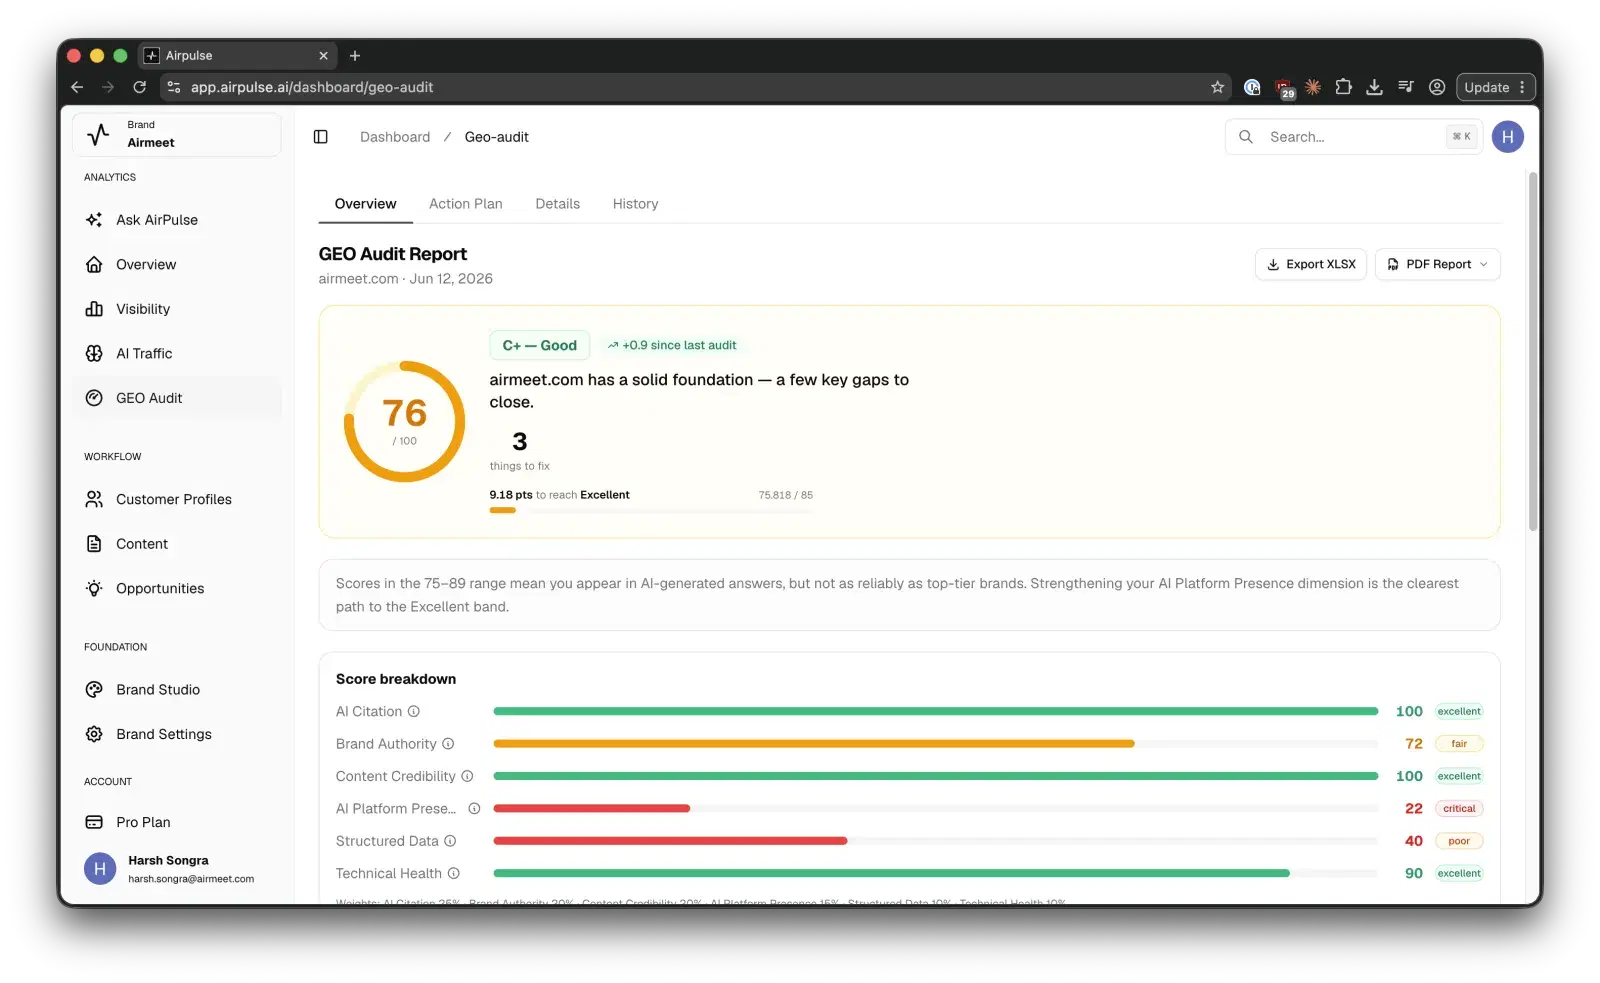Click the page vertical scrollbar
This screenshot has height=983, width=1600.
click(x=1533, y=350)
